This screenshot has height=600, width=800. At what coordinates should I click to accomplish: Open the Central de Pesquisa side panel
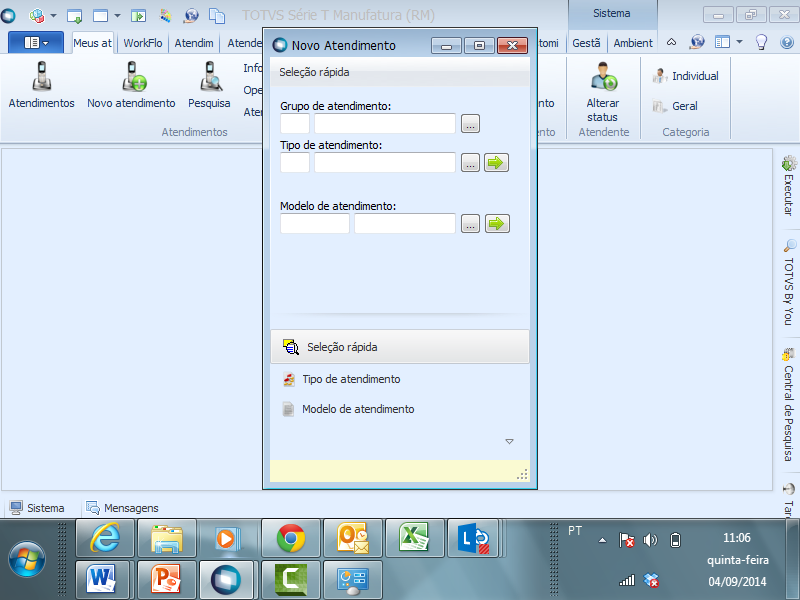pyautogui.click(x=789, y=405)
